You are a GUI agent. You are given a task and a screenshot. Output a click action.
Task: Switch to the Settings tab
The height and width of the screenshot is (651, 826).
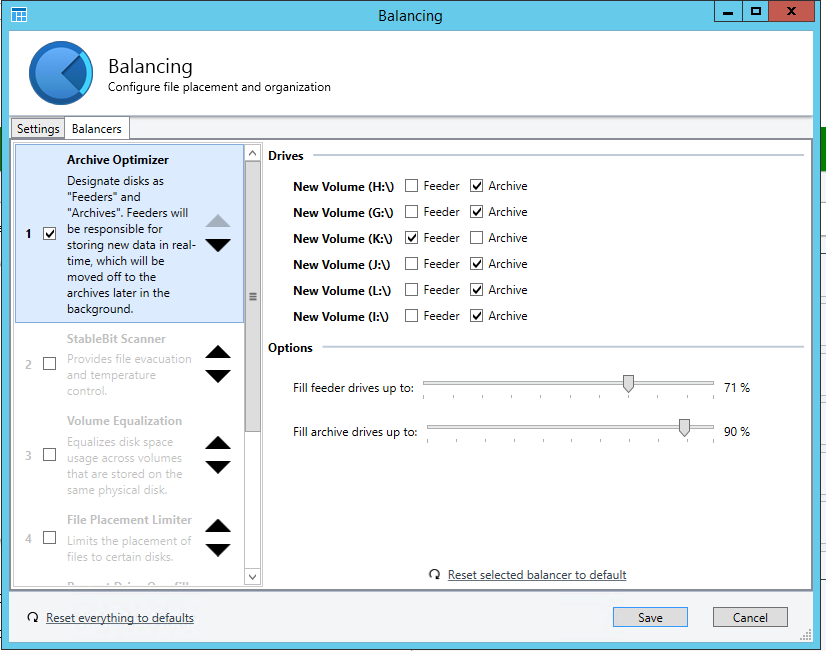38,129
